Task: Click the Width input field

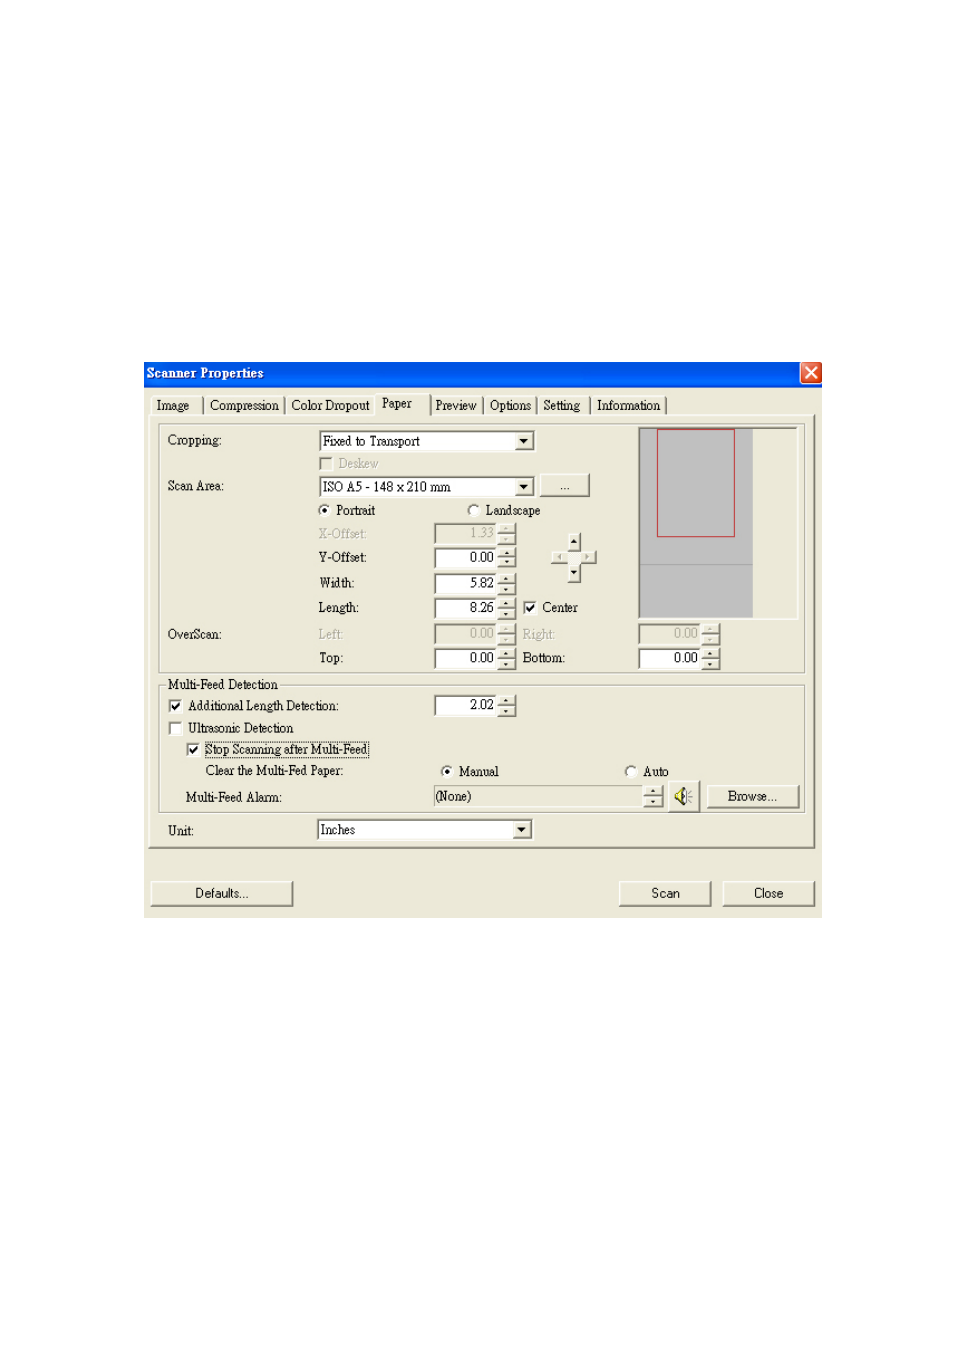Action: 466,583
